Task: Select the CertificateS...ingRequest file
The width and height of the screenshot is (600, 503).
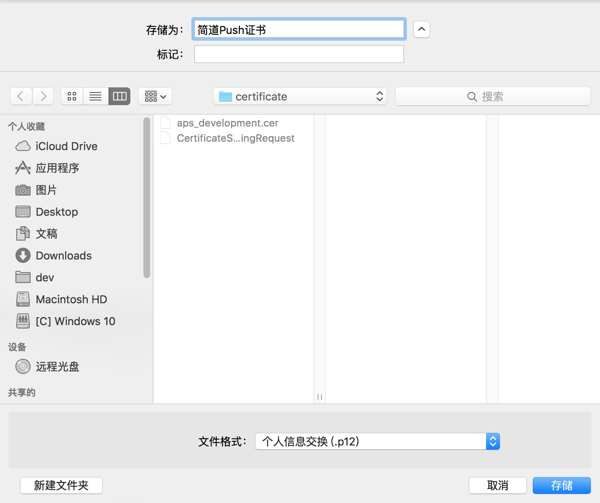Action: click(227, 138)
